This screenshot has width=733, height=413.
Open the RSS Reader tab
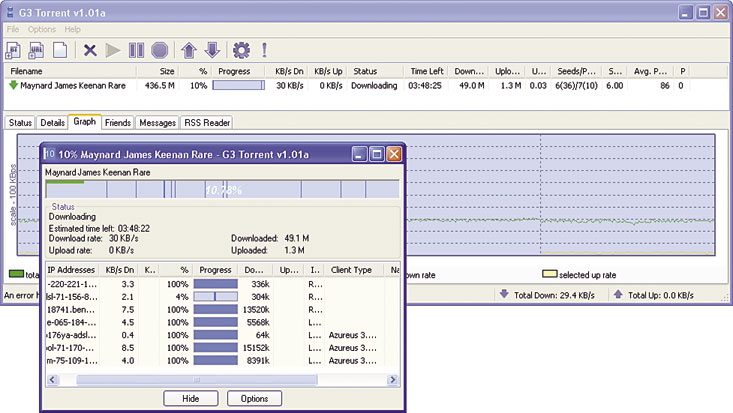[x=207, y=123]
